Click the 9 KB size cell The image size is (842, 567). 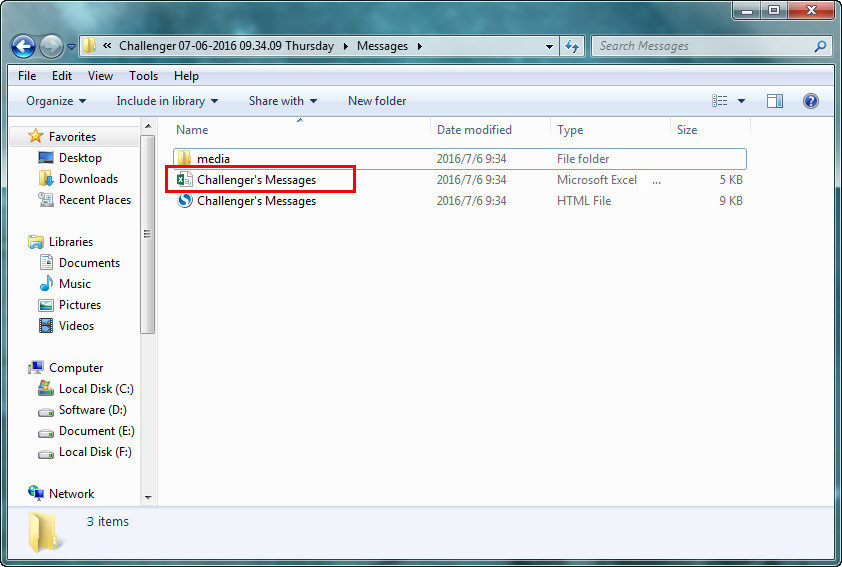click(731, 201)
